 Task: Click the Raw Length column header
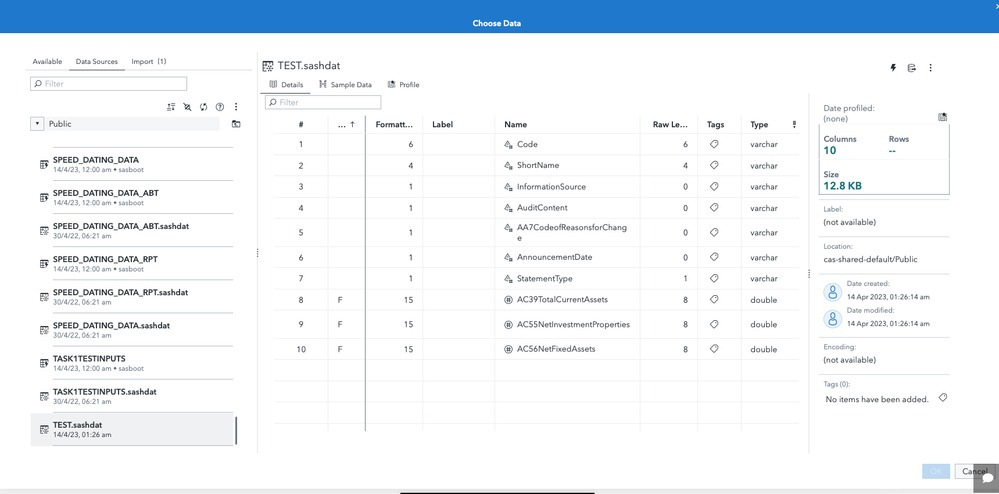point(670,125)
